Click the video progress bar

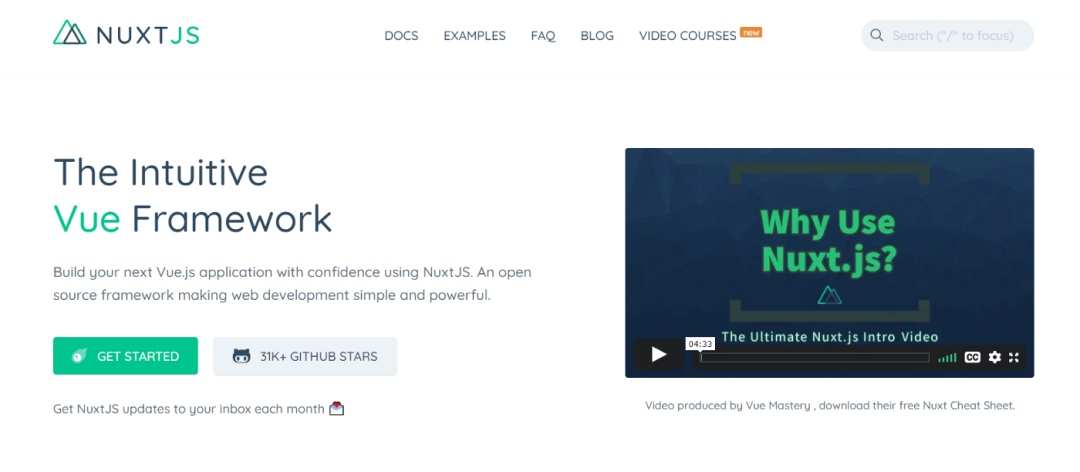(x=814, y=357)
